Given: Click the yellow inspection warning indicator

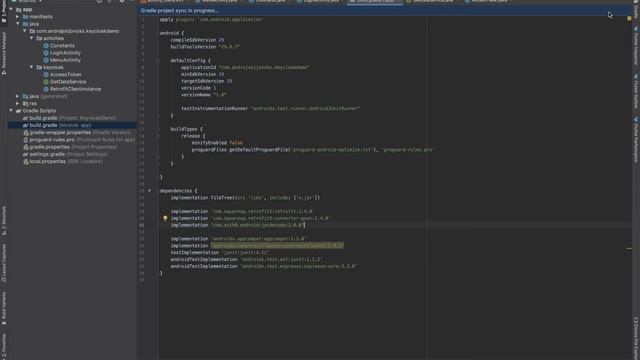Looking at the screenshot, I should [629, 18].
